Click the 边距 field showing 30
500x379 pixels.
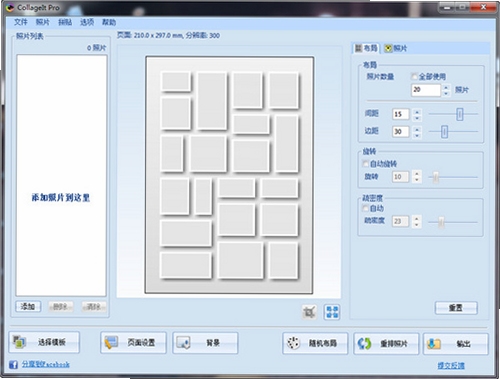pos(401,132)
